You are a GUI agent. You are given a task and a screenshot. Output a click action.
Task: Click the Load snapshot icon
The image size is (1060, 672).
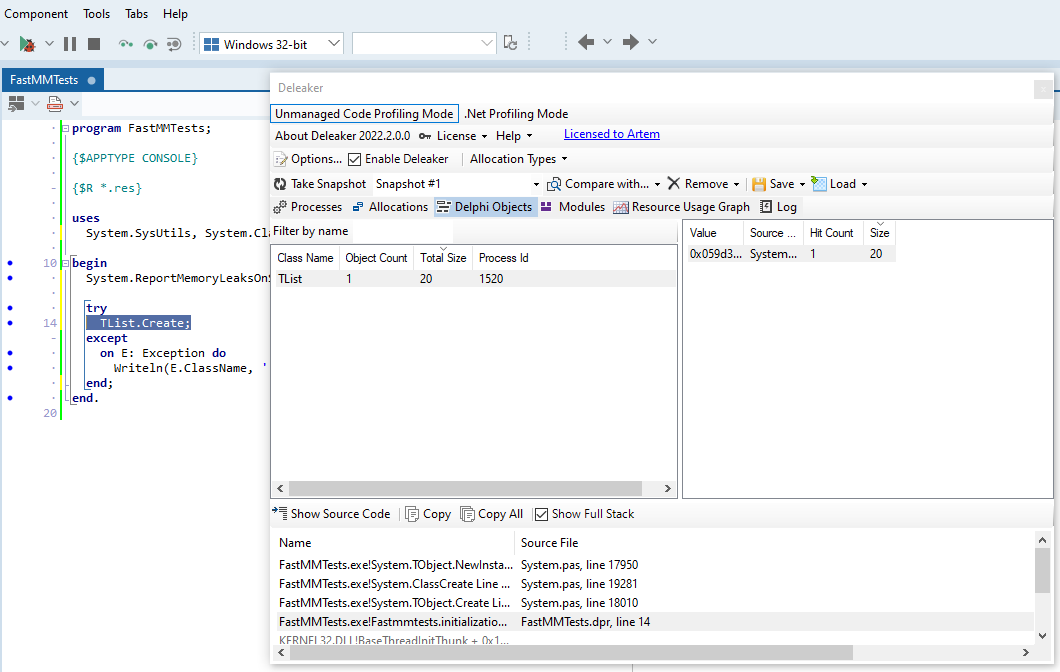click(x=820, y=184)
